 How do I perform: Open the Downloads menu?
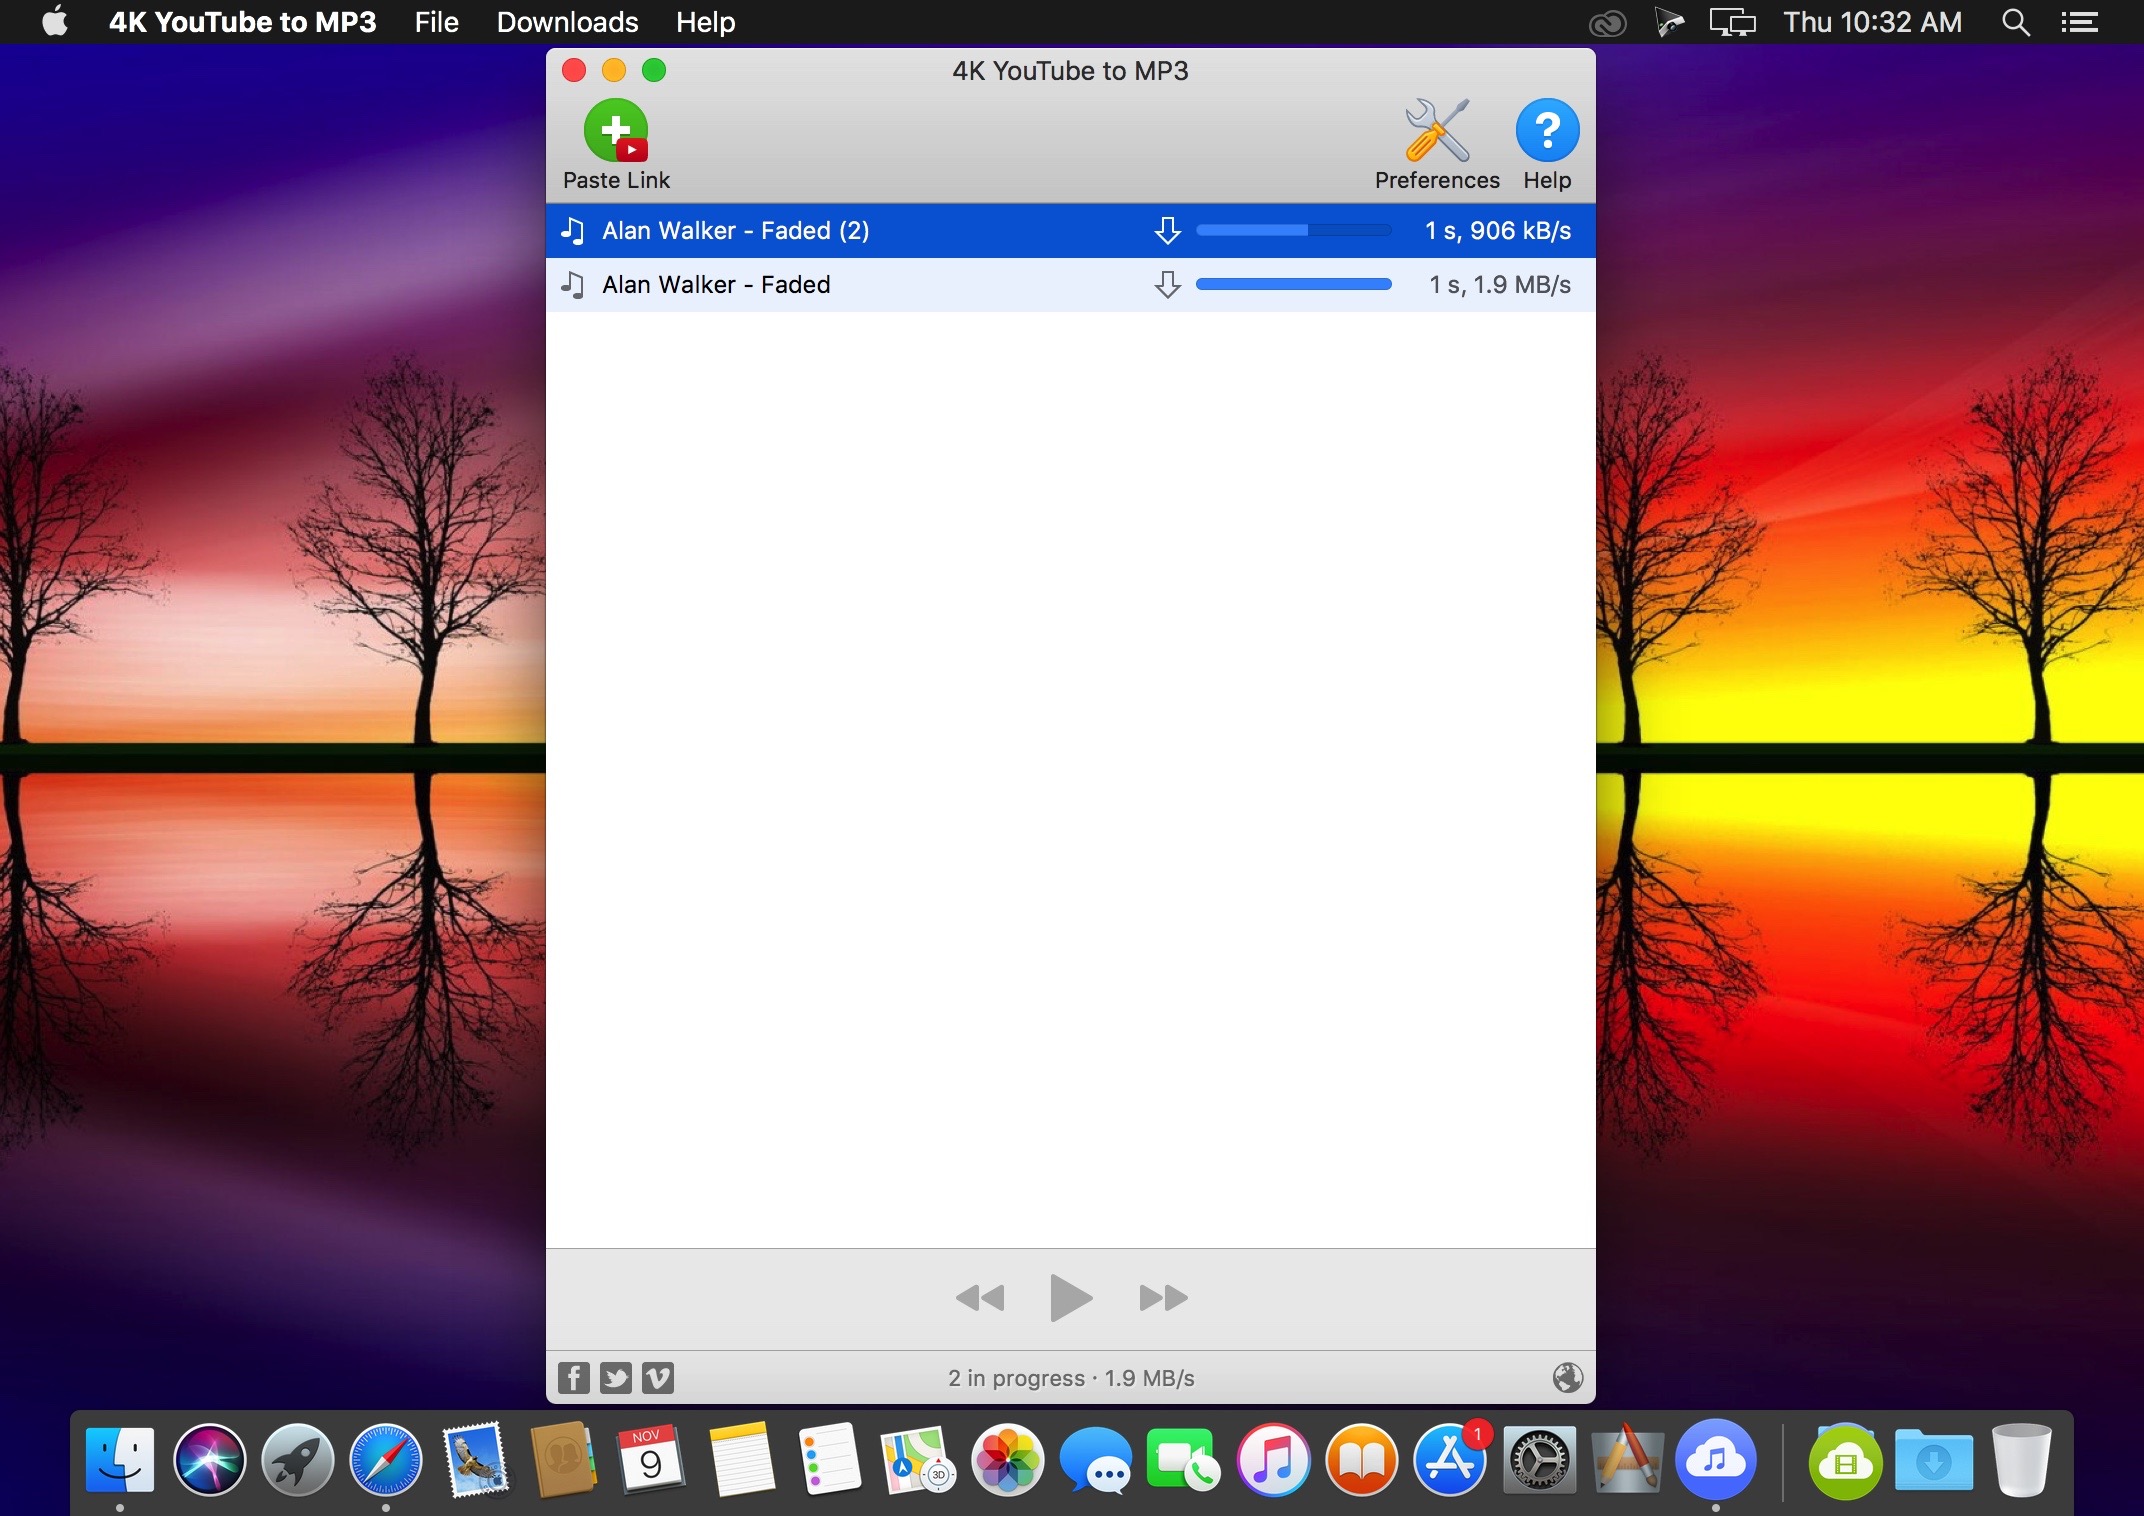pyautogui.click(x=568, y=21)
